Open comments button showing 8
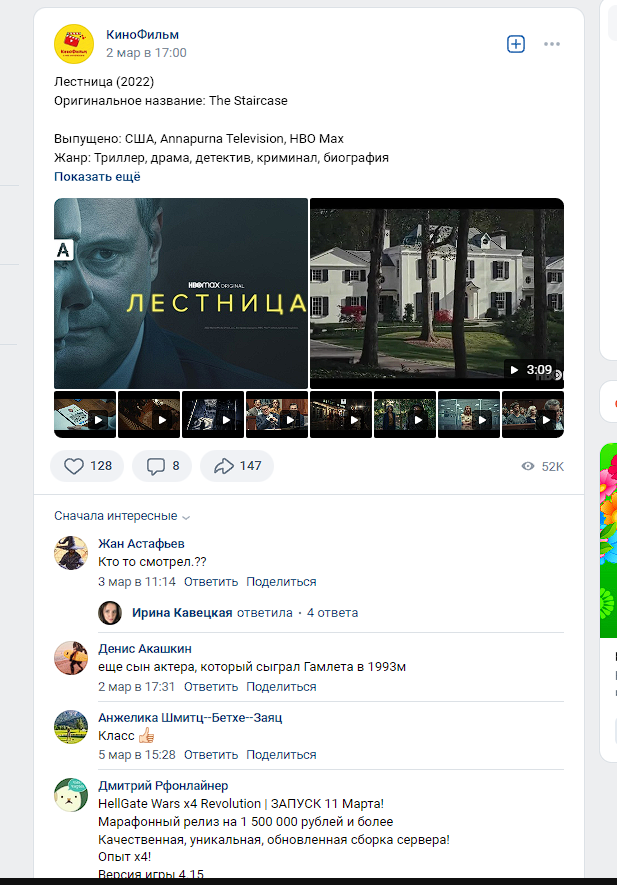Viewport: 617px width, 885px height. [x=162, y=466]
